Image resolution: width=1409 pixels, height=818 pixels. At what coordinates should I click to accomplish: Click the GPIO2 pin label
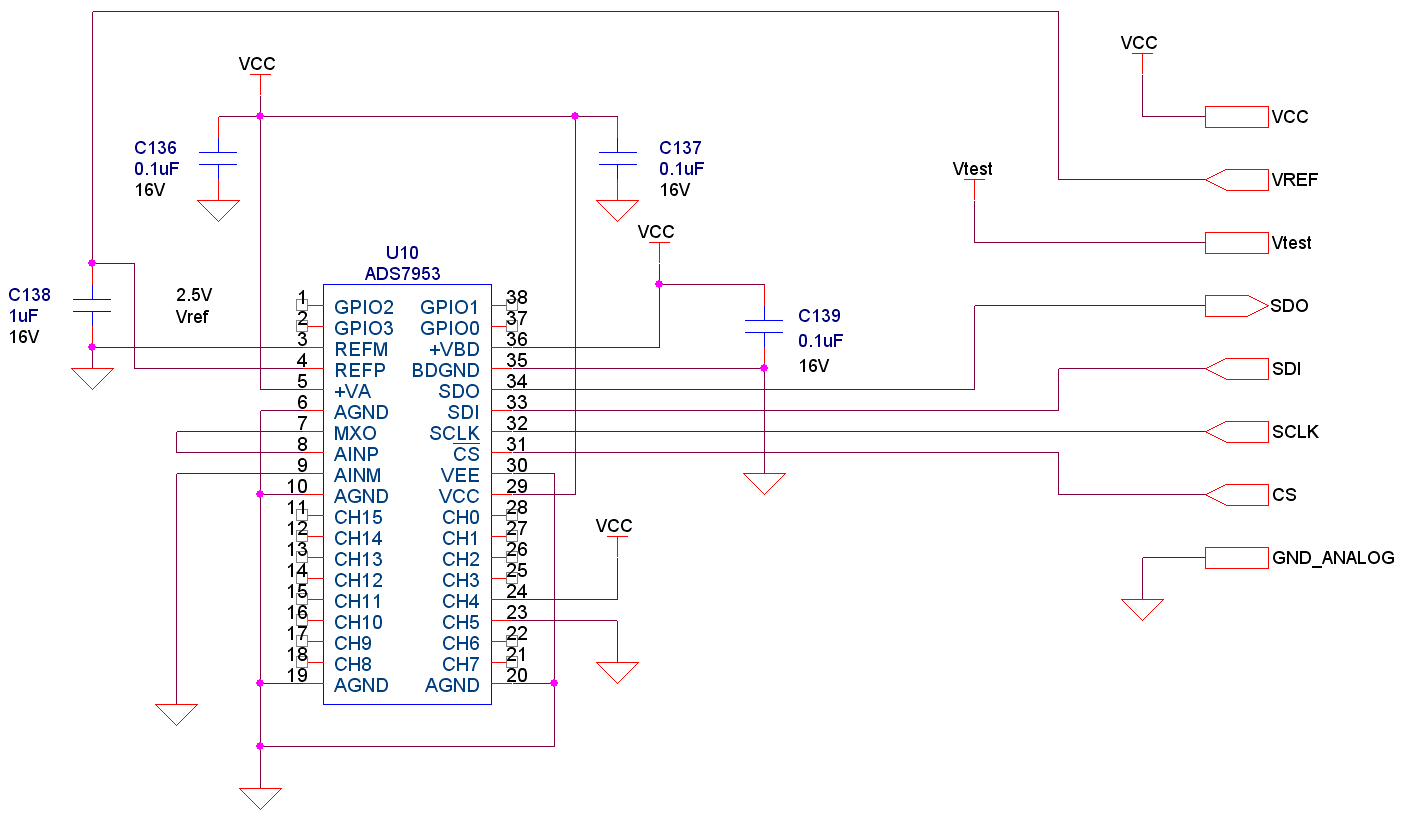tap(364, 307)
